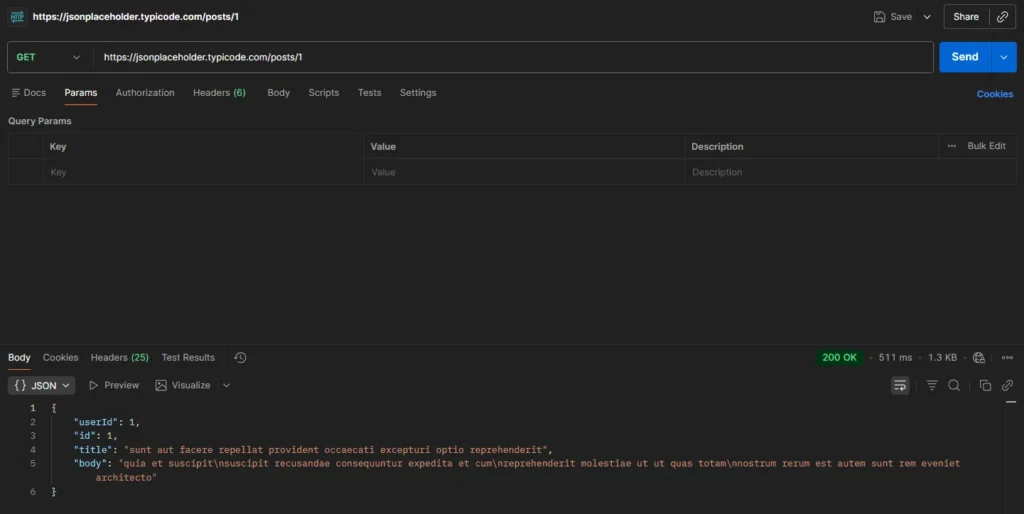The width and height of the screenshot is (1024, 514).
Task: Select the response Body tab
Action: click(x=19, y=357)
